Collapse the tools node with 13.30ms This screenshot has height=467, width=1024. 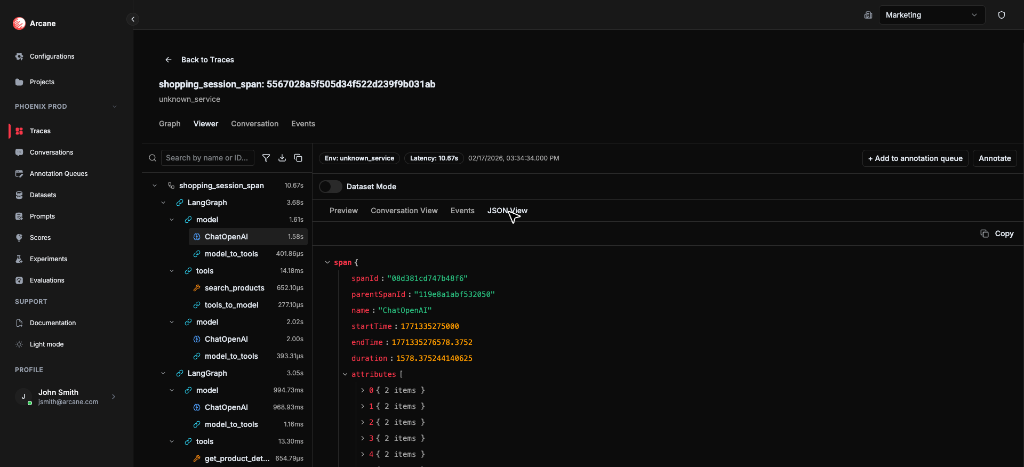pyautogui.click(x=172, y=442)
